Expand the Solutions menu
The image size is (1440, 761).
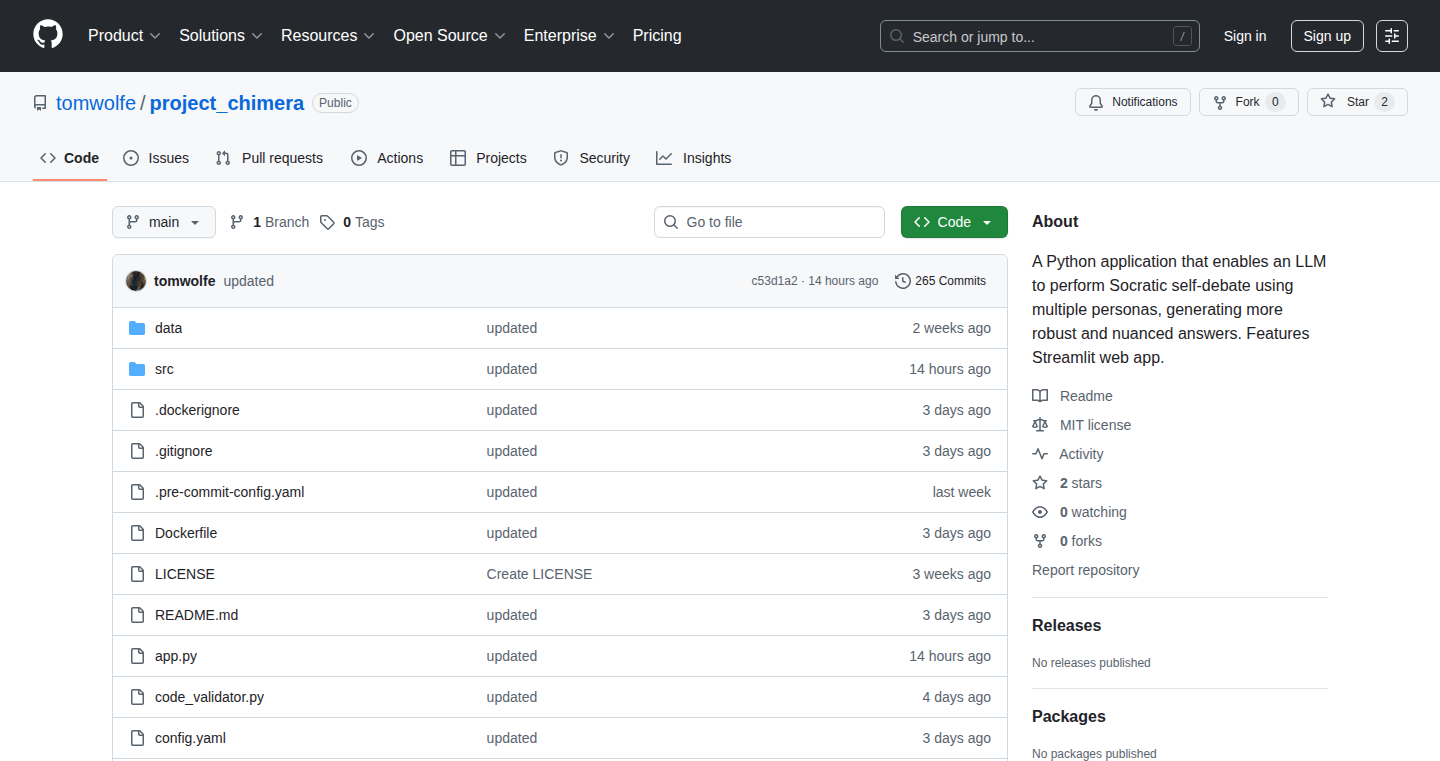click(221, 35)
